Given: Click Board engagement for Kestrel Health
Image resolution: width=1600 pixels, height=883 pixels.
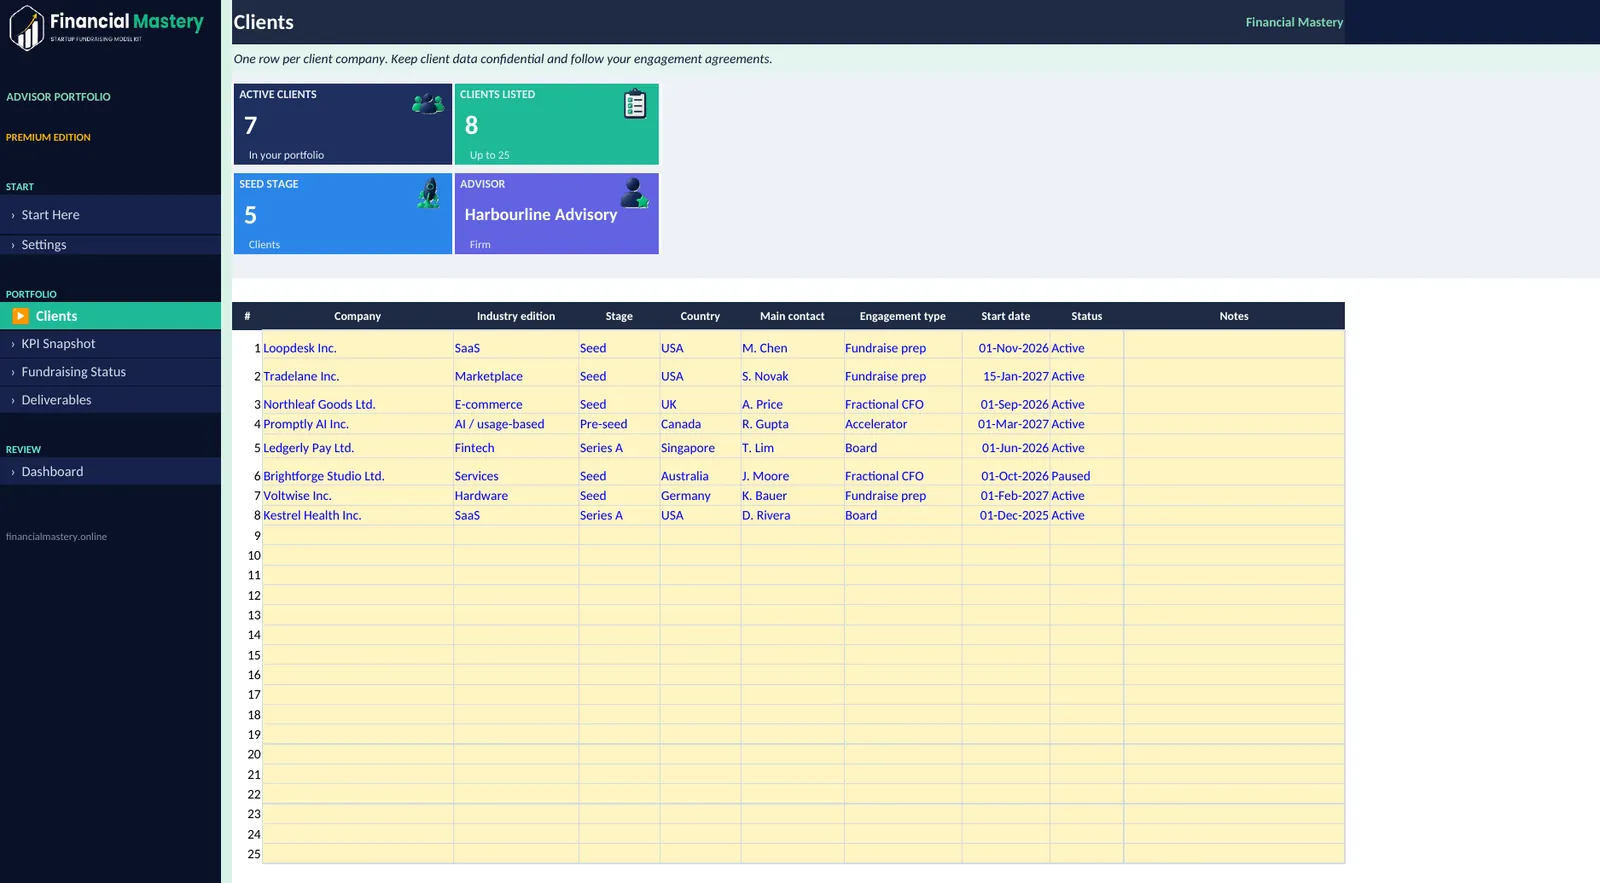Looking at the screenshot, I should pyautogui.click(x=903, y=516).
